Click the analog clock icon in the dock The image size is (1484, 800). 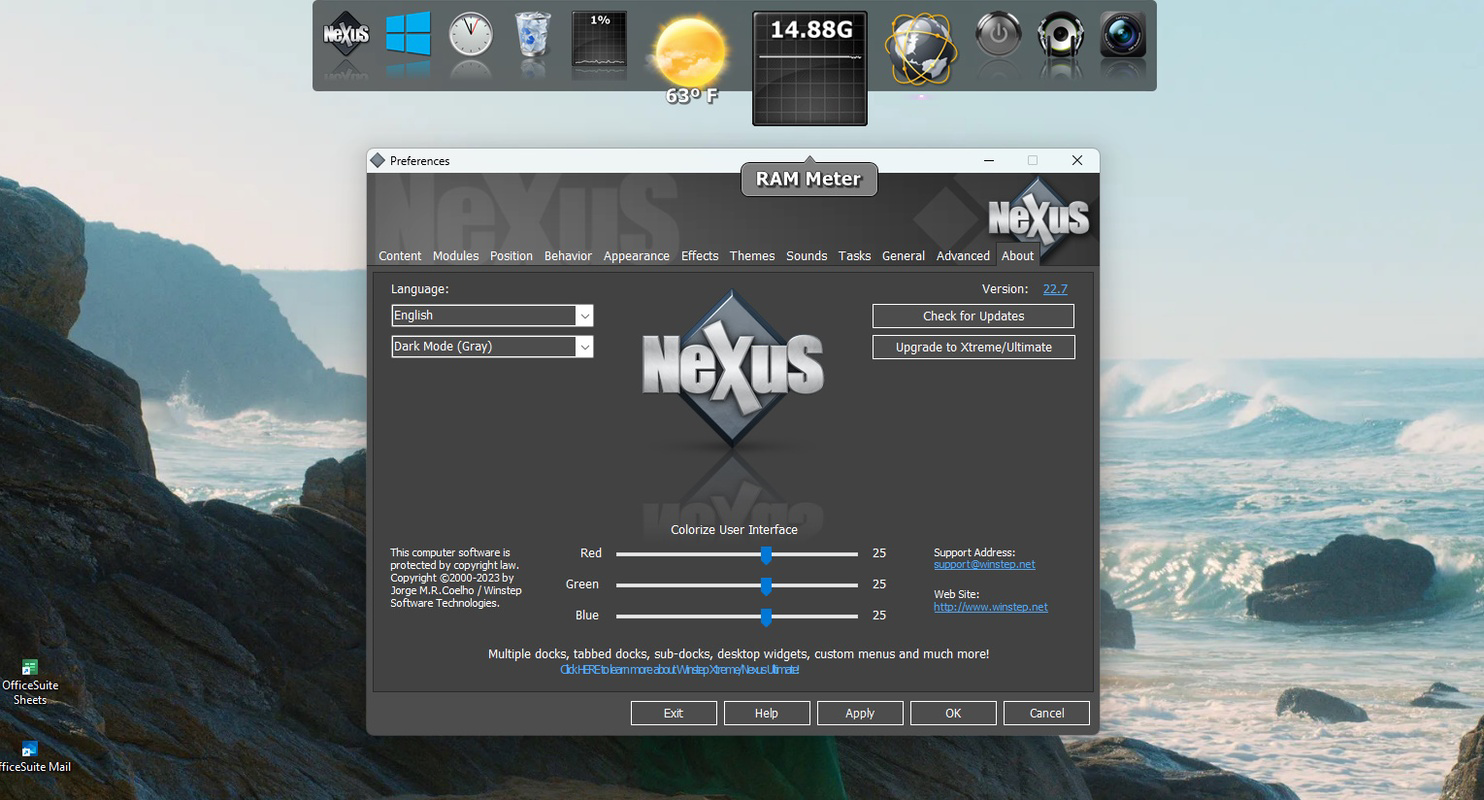click(470, 35)
